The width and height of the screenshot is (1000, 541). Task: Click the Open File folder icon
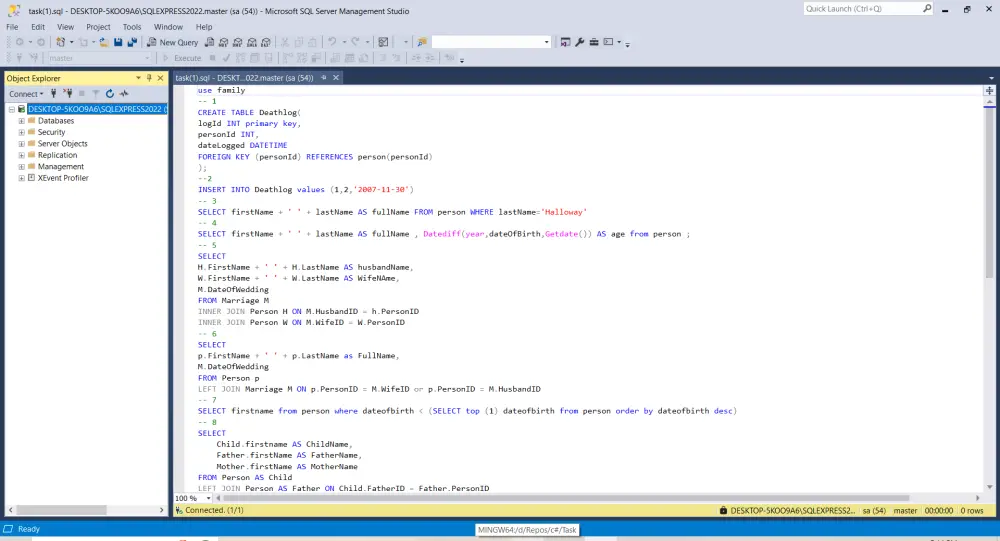tap(103, 42)
